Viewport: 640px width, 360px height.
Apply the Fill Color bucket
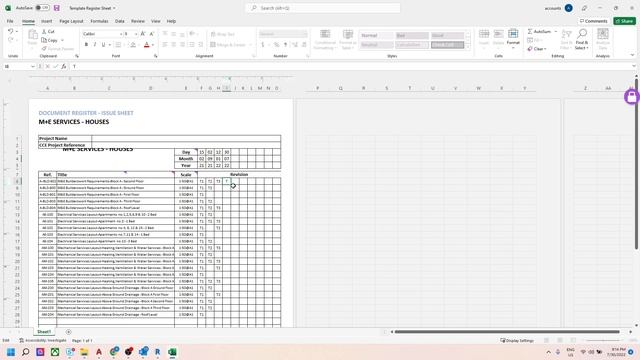tap(133, 44)
